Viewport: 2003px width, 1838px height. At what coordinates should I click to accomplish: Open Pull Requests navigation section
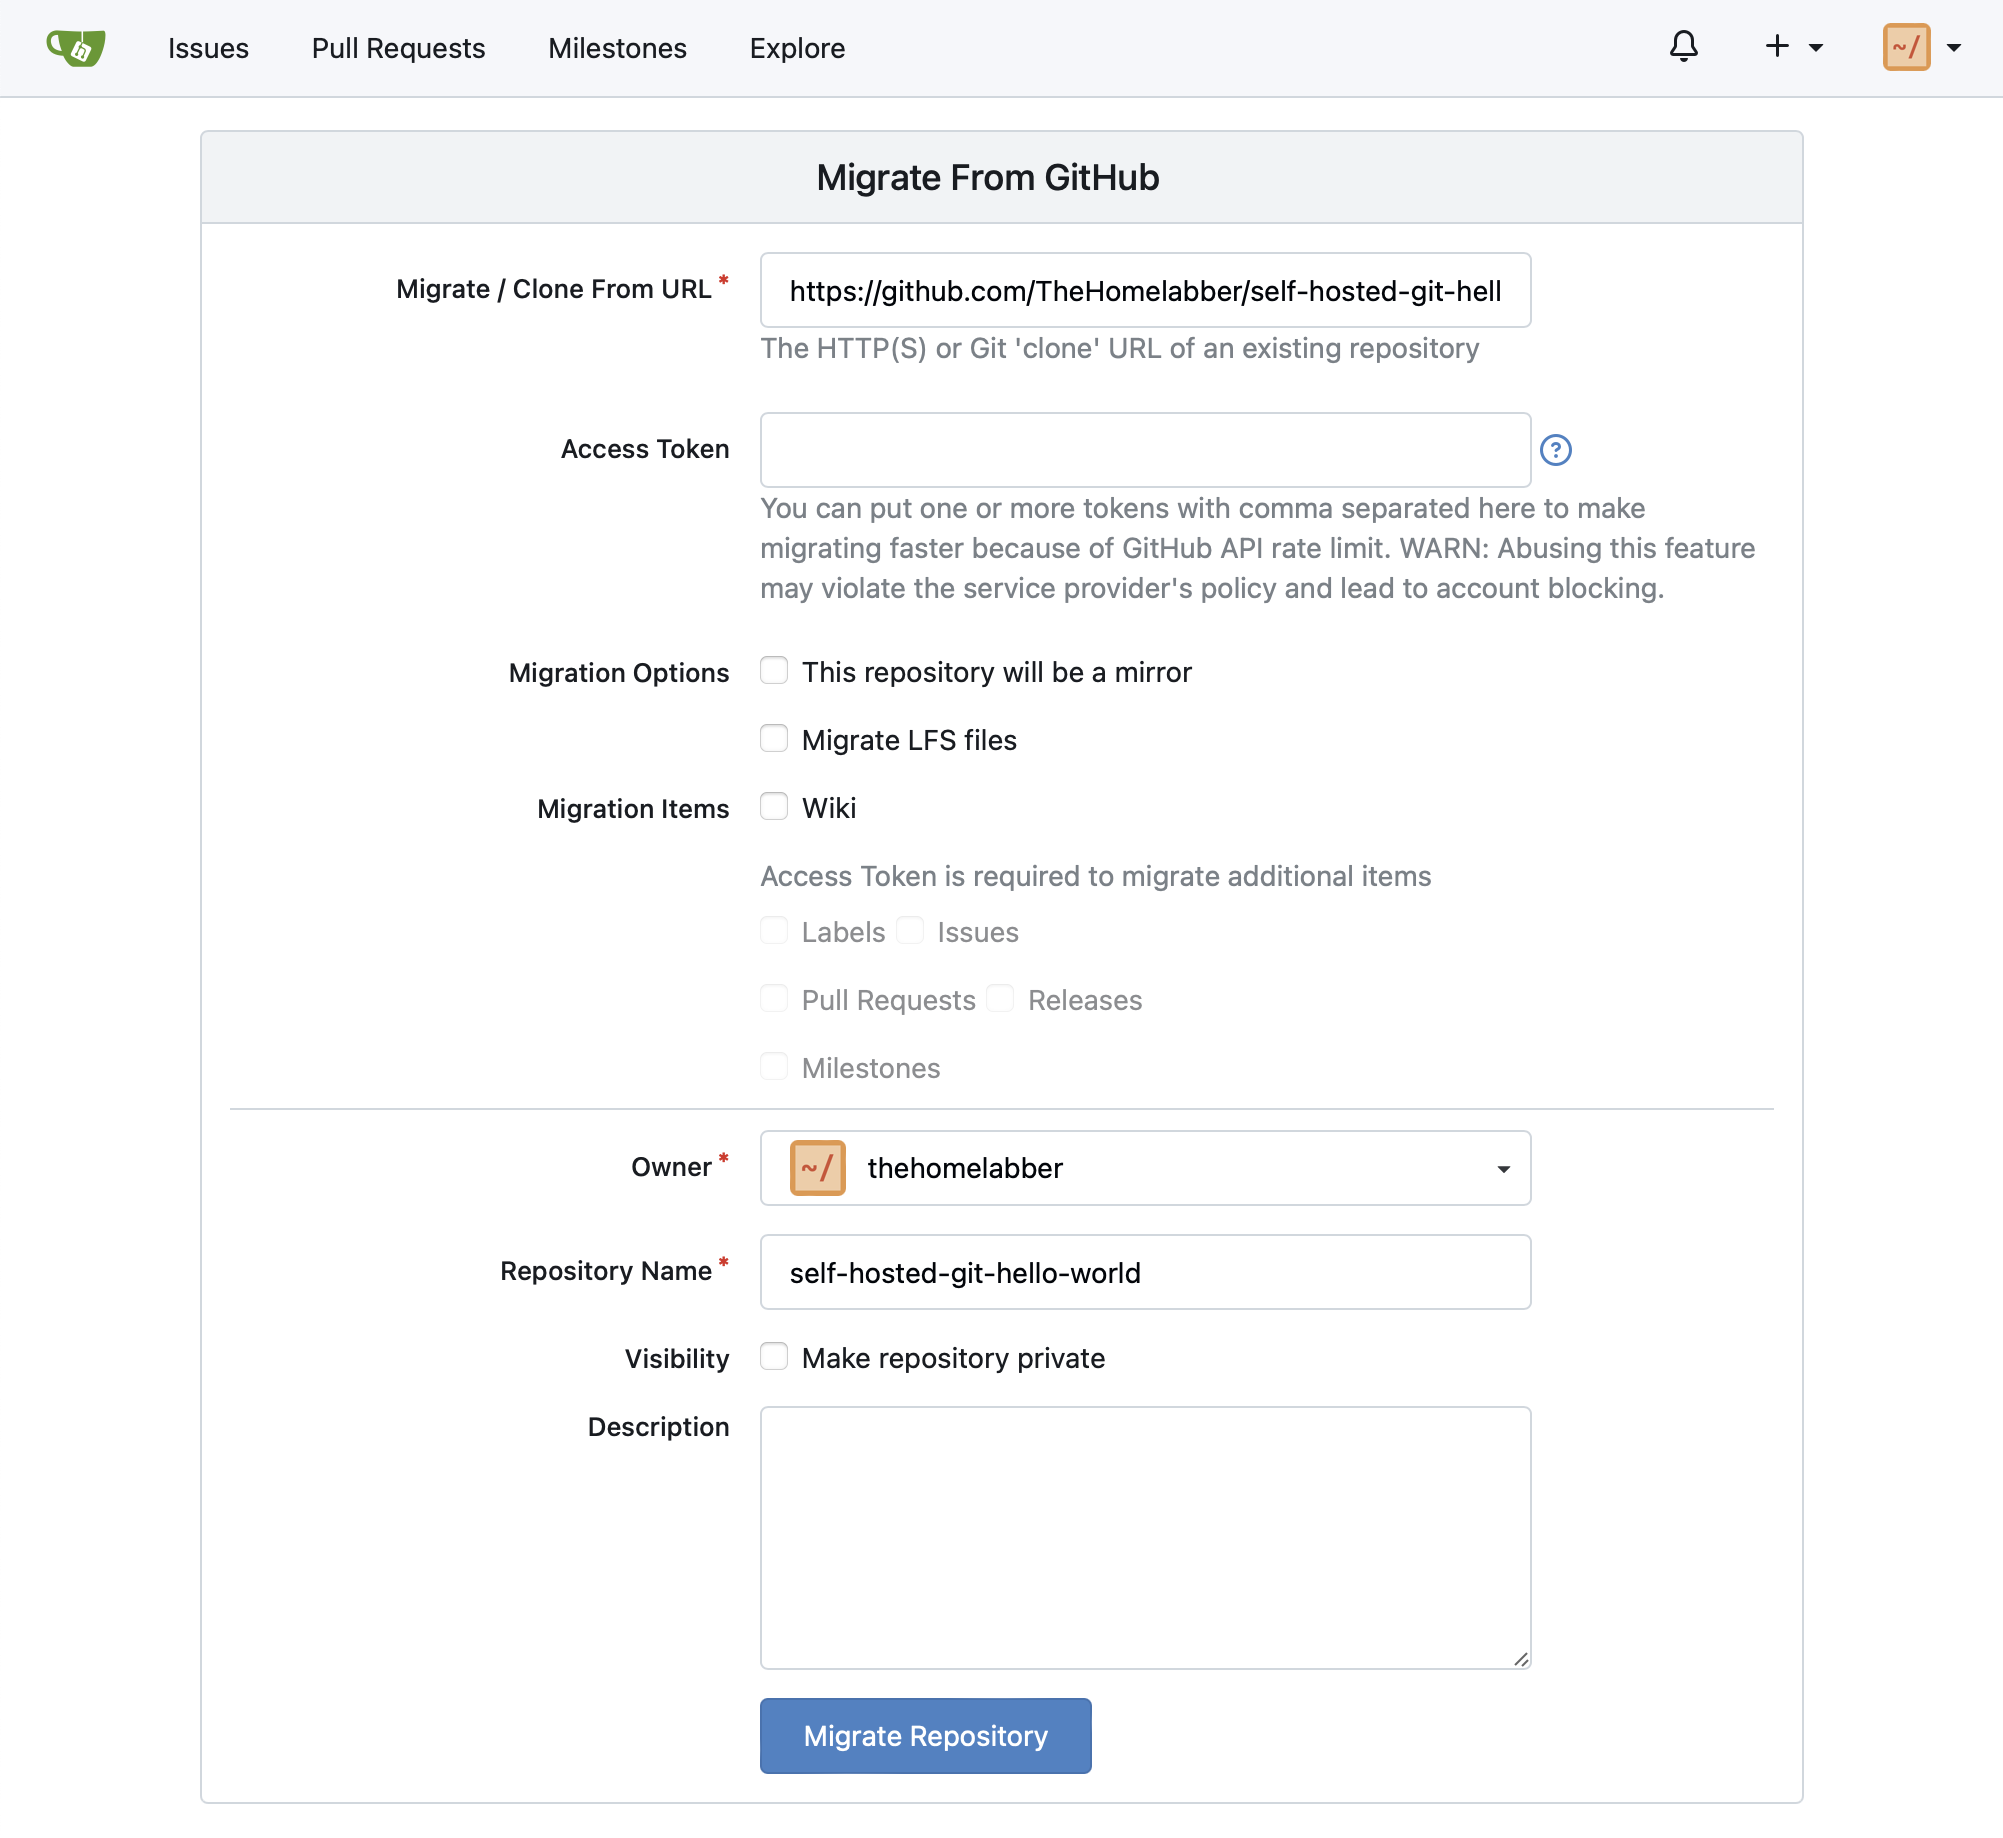coord(400,47)
